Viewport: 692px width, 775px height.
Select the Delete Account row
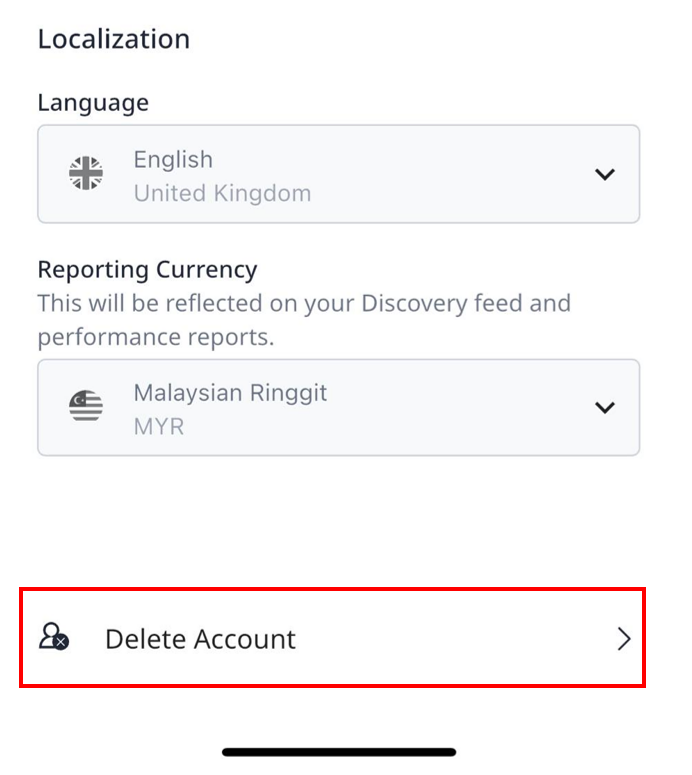(x=333, y=638)
